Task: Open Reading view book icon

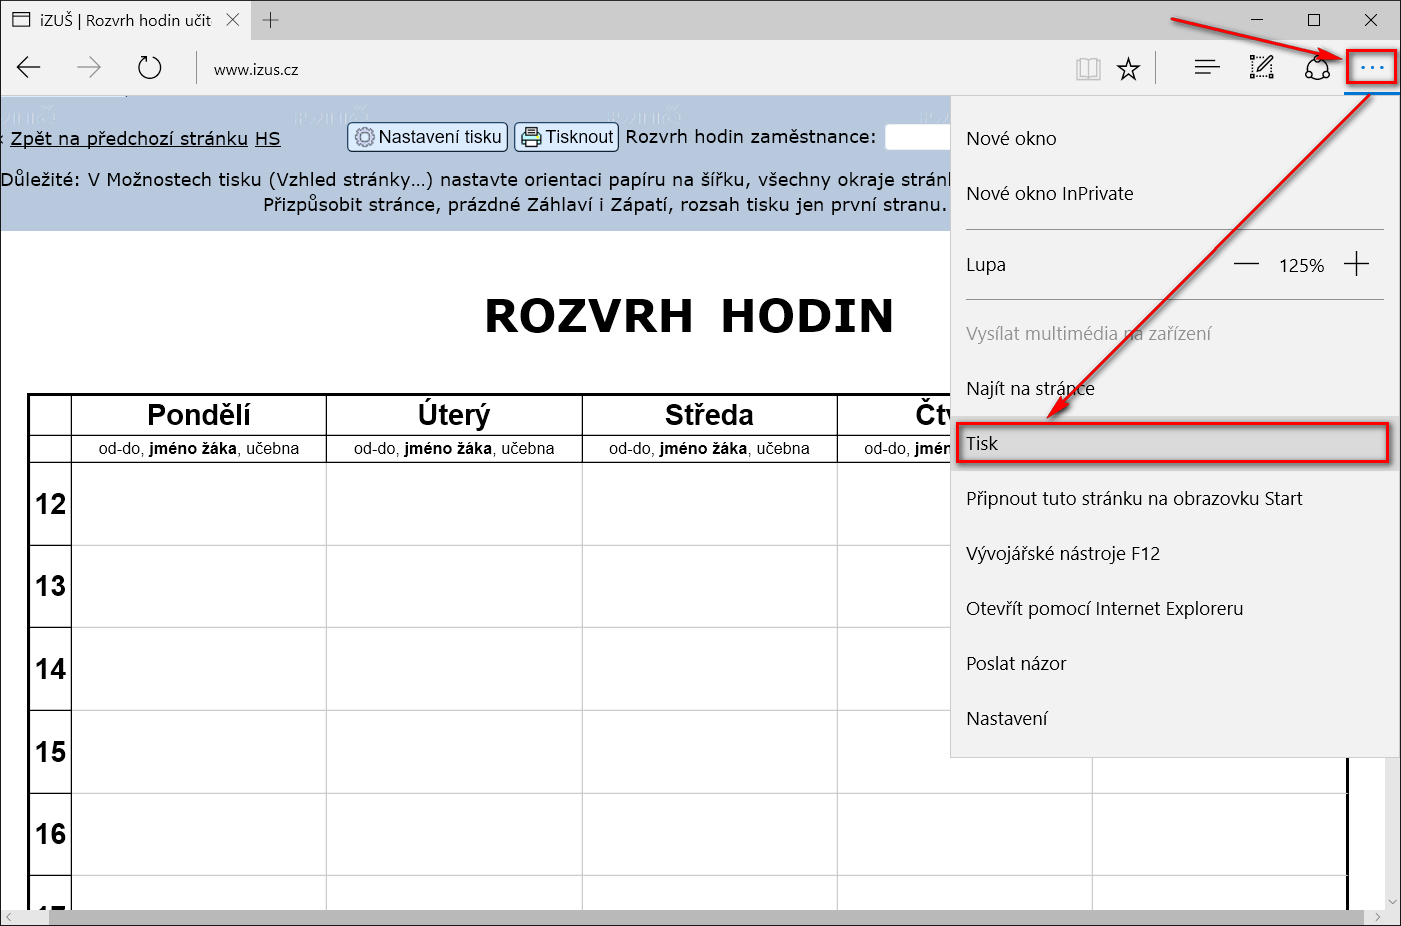Action: [1088, 69]
